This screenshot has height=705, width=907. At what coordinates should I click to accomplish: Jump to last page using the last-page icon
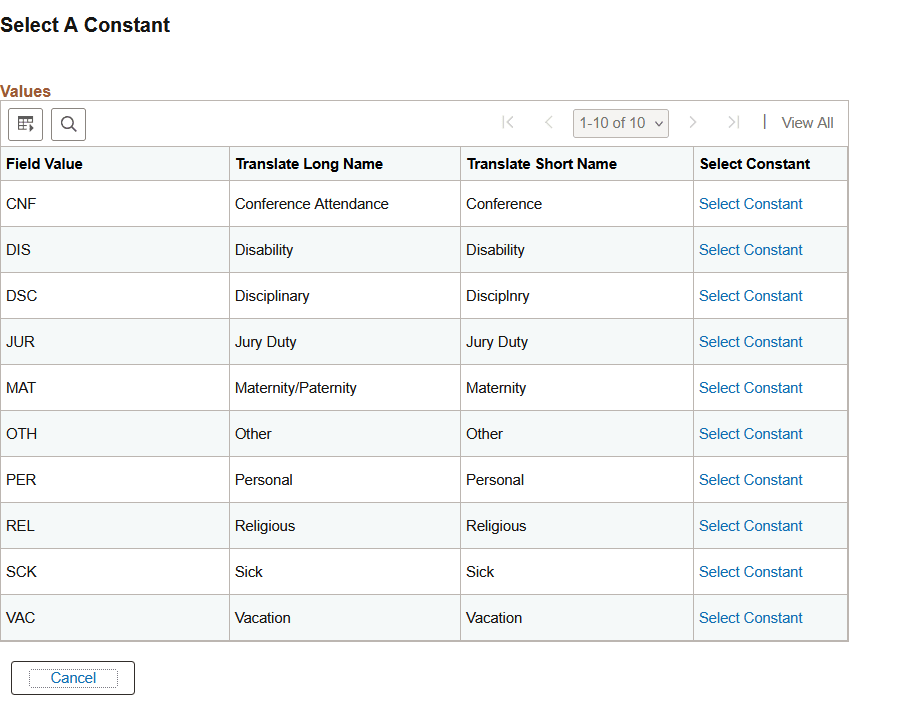[734, 122]
